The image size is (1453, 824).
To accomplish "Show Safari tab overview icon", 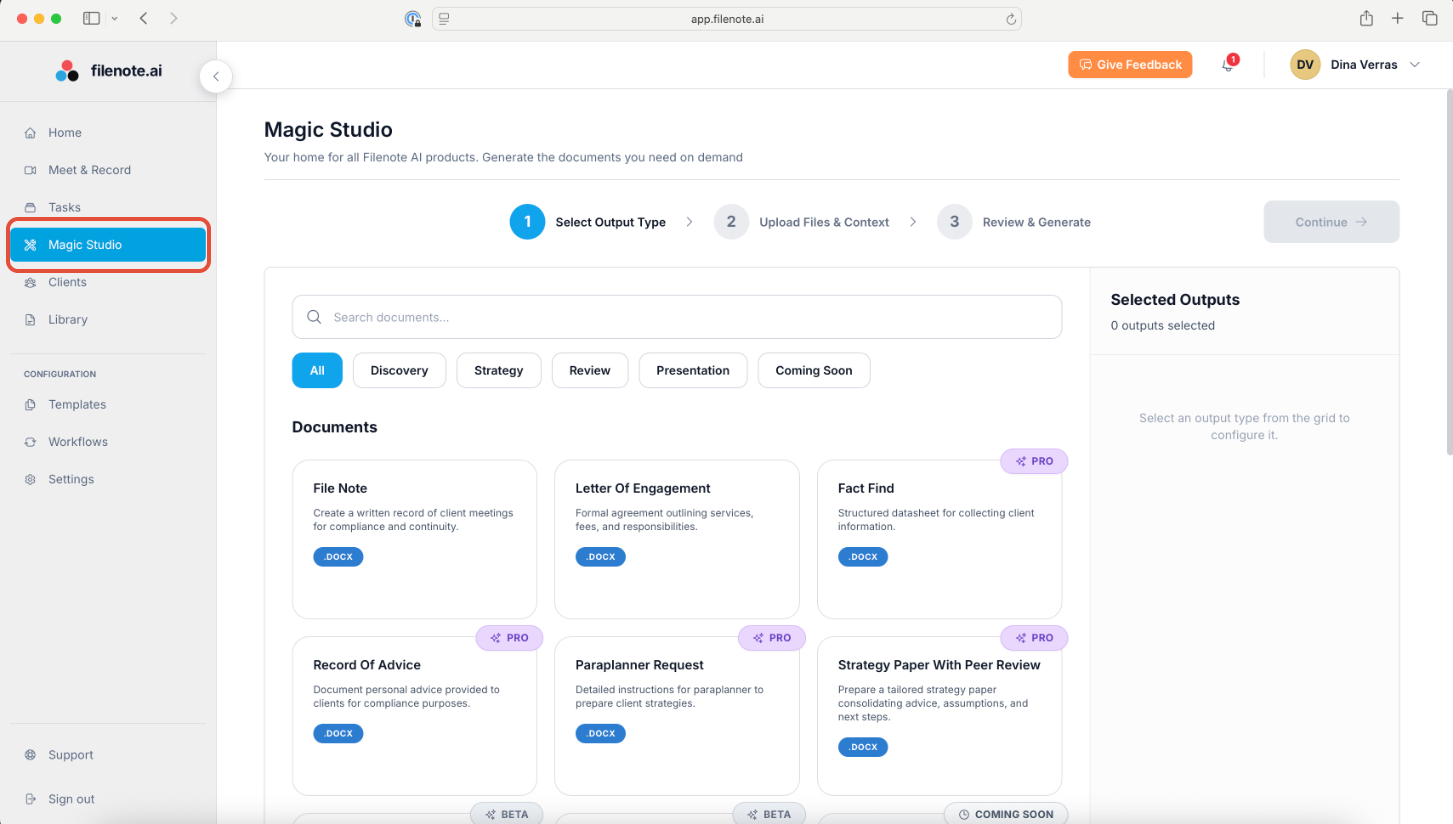I will click(x=1429, y=18).
